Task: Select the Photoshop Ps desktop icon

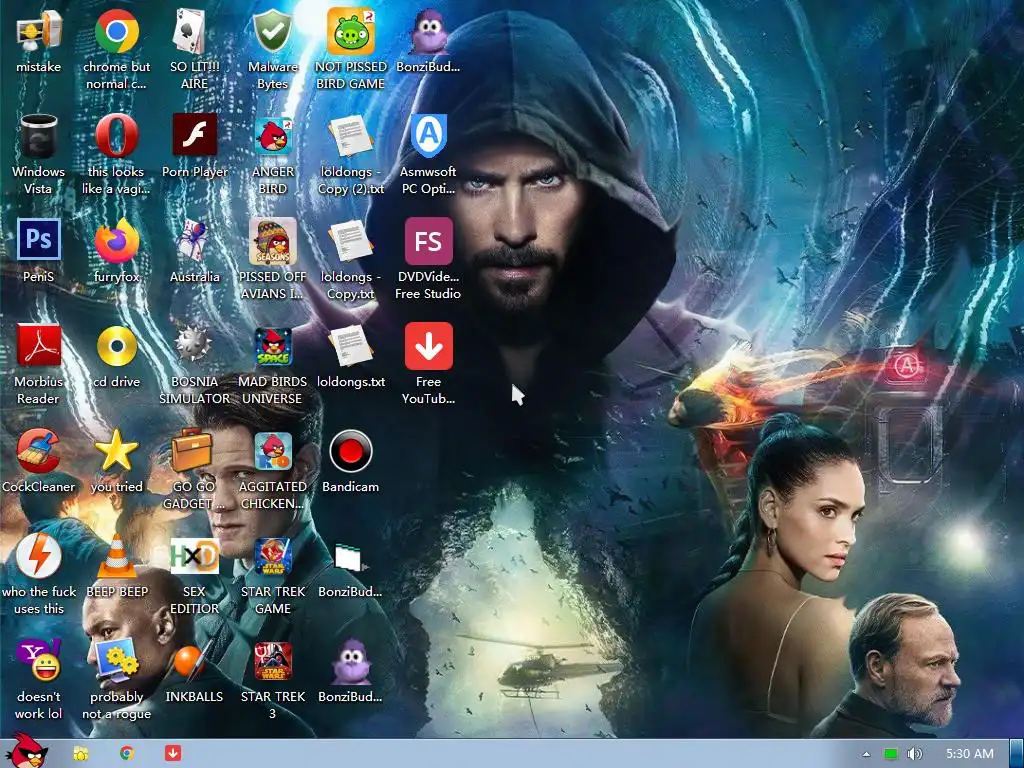Action: click(x=39, y=240)
